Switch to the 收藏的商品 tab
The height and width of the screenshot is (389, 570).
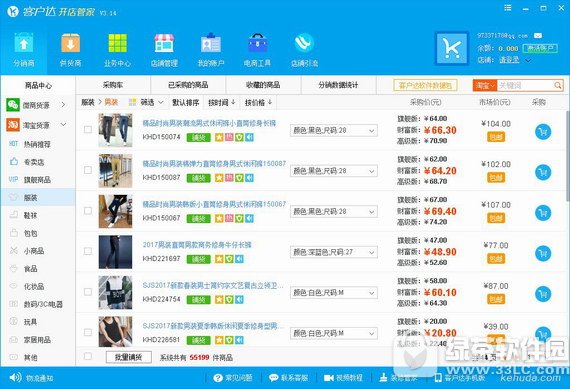(x=263, y=85)
